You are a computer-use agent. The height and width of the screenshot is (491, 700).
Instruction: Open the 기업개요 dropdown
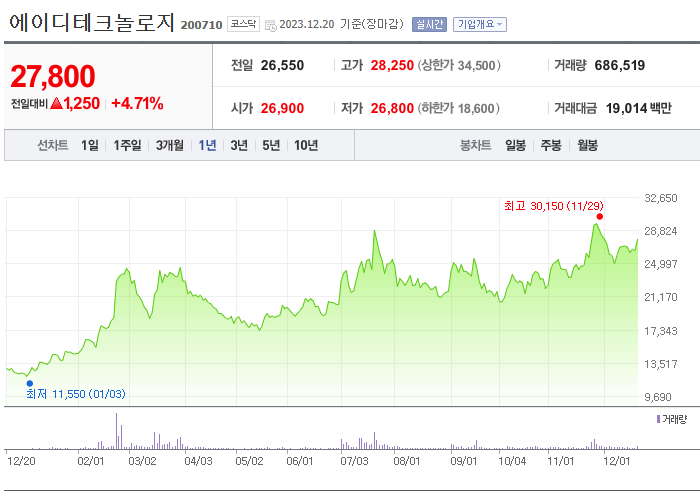480,24
